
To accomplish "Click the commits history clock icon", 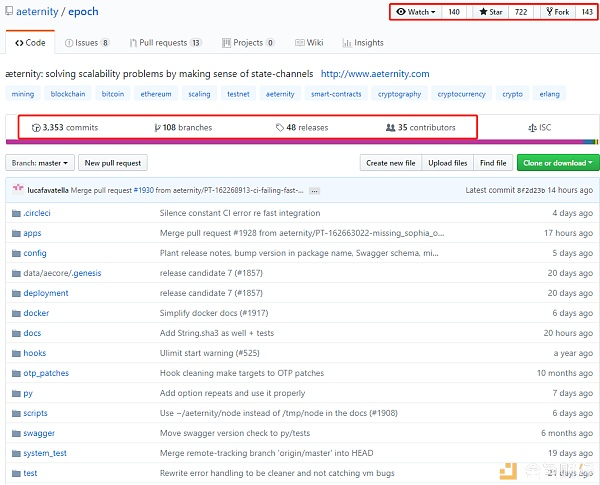I will coord(36,127).
